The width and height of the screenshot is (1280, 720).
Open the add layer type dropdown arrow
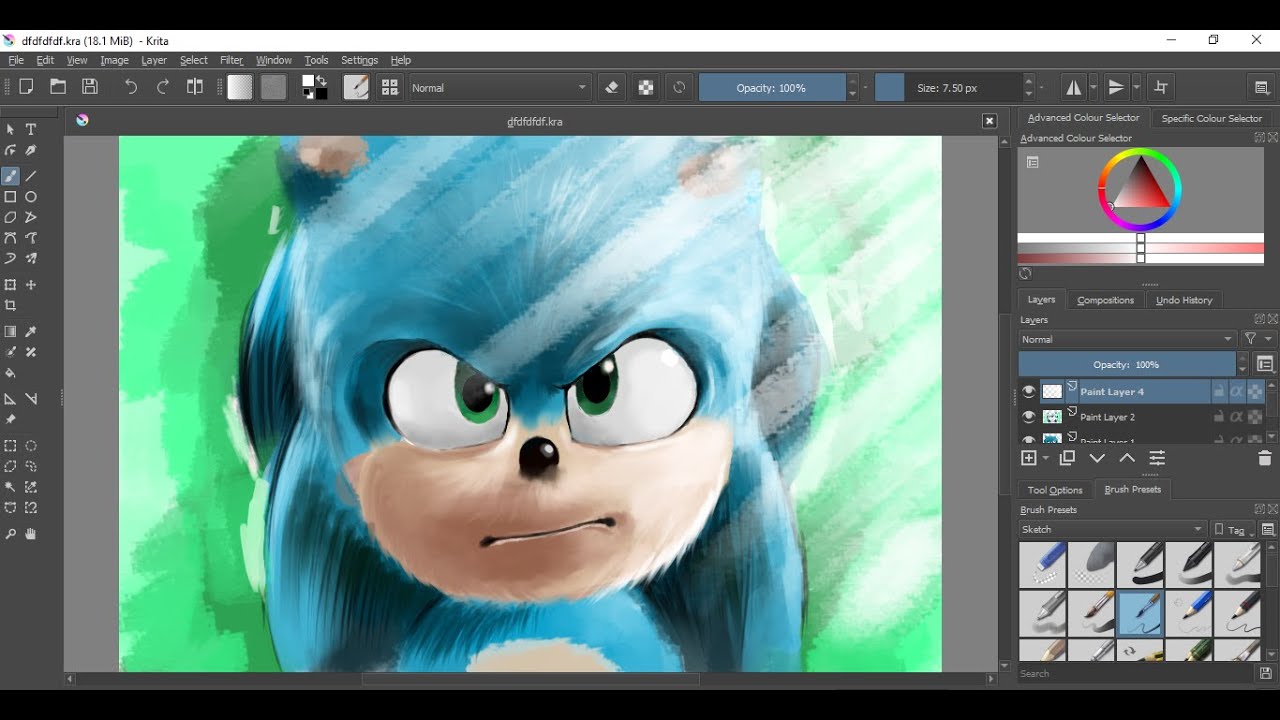pos(1046,458)
